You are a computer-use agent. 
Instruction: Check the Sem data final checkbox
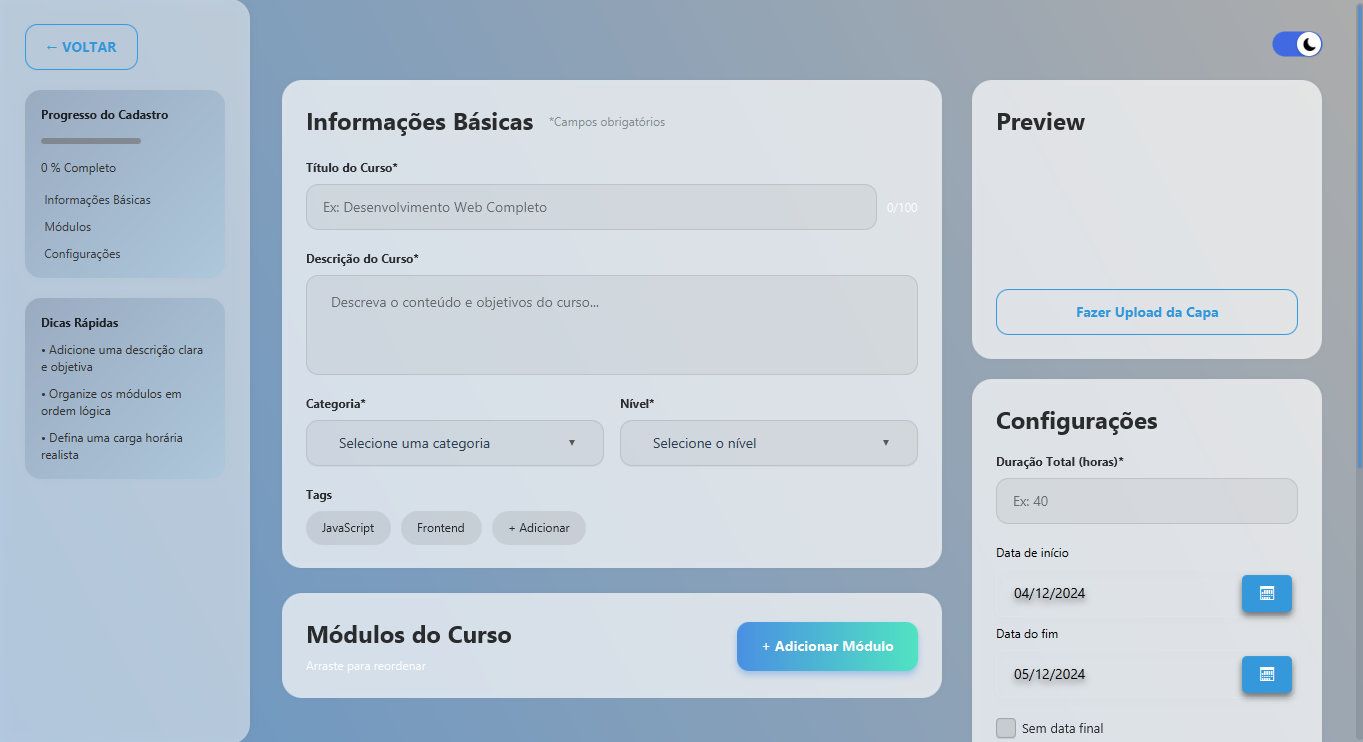(1006, 728)
